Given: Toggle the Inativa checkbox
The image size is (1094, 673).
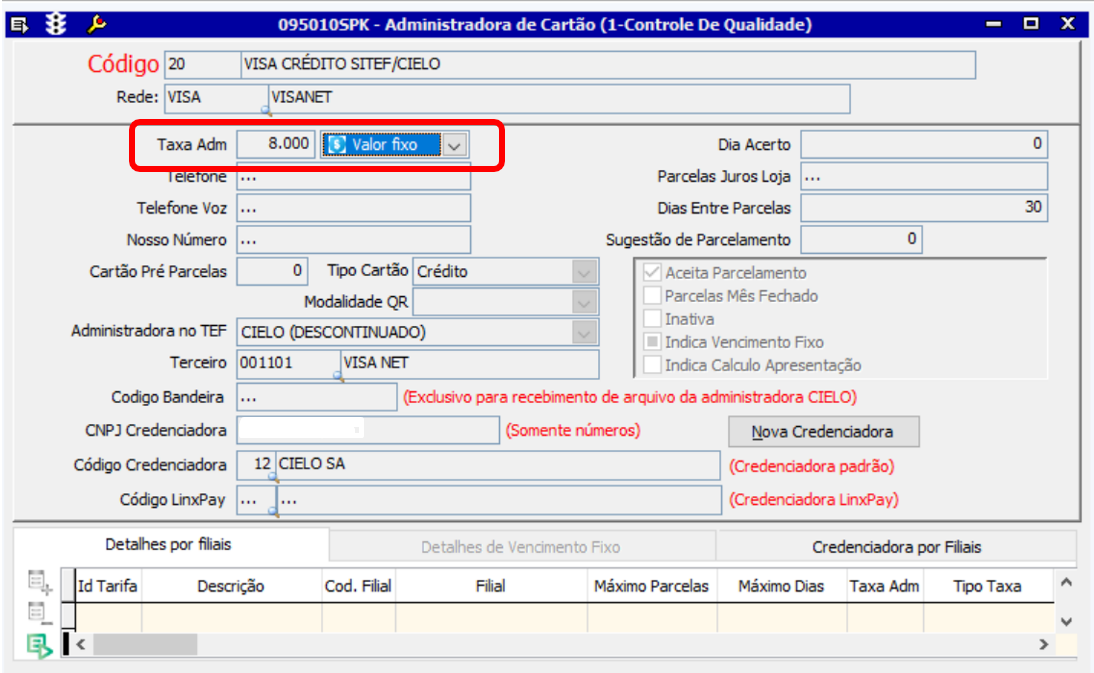Looking at the screenshot, I should point(652,318).
